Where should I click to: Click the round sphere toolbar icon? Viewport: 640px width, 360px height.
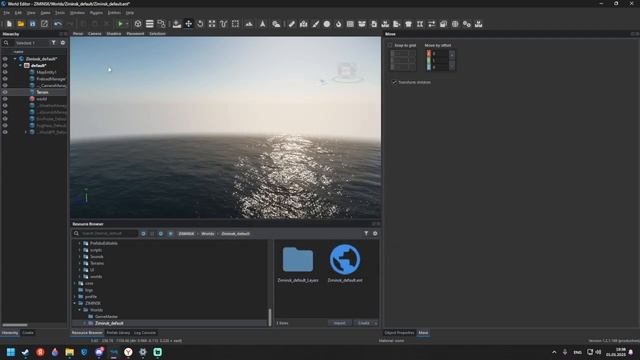coord(327,24)
